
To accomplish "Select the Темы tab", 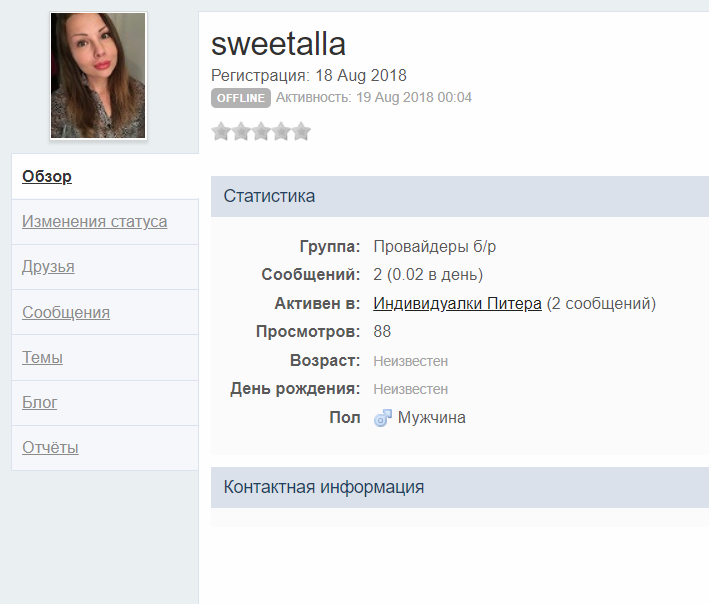I will (x=42, y=358).
